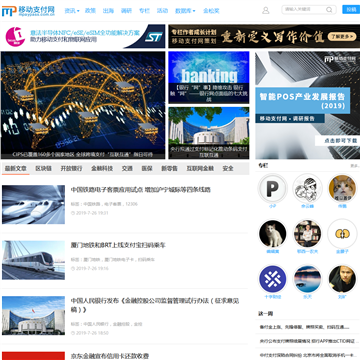Open the central bank building article thumbnail

coord(33,315)
